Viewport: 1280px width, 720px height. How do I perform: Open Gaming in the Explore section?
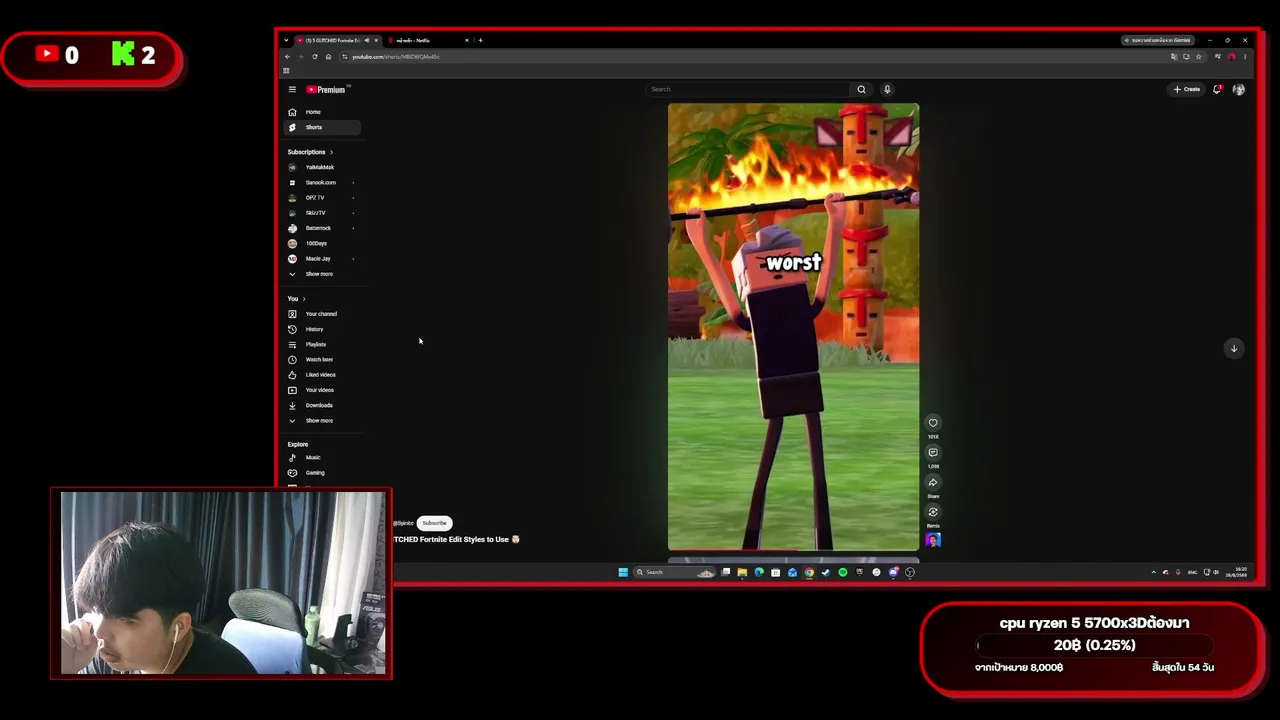(x=321, y=473)
